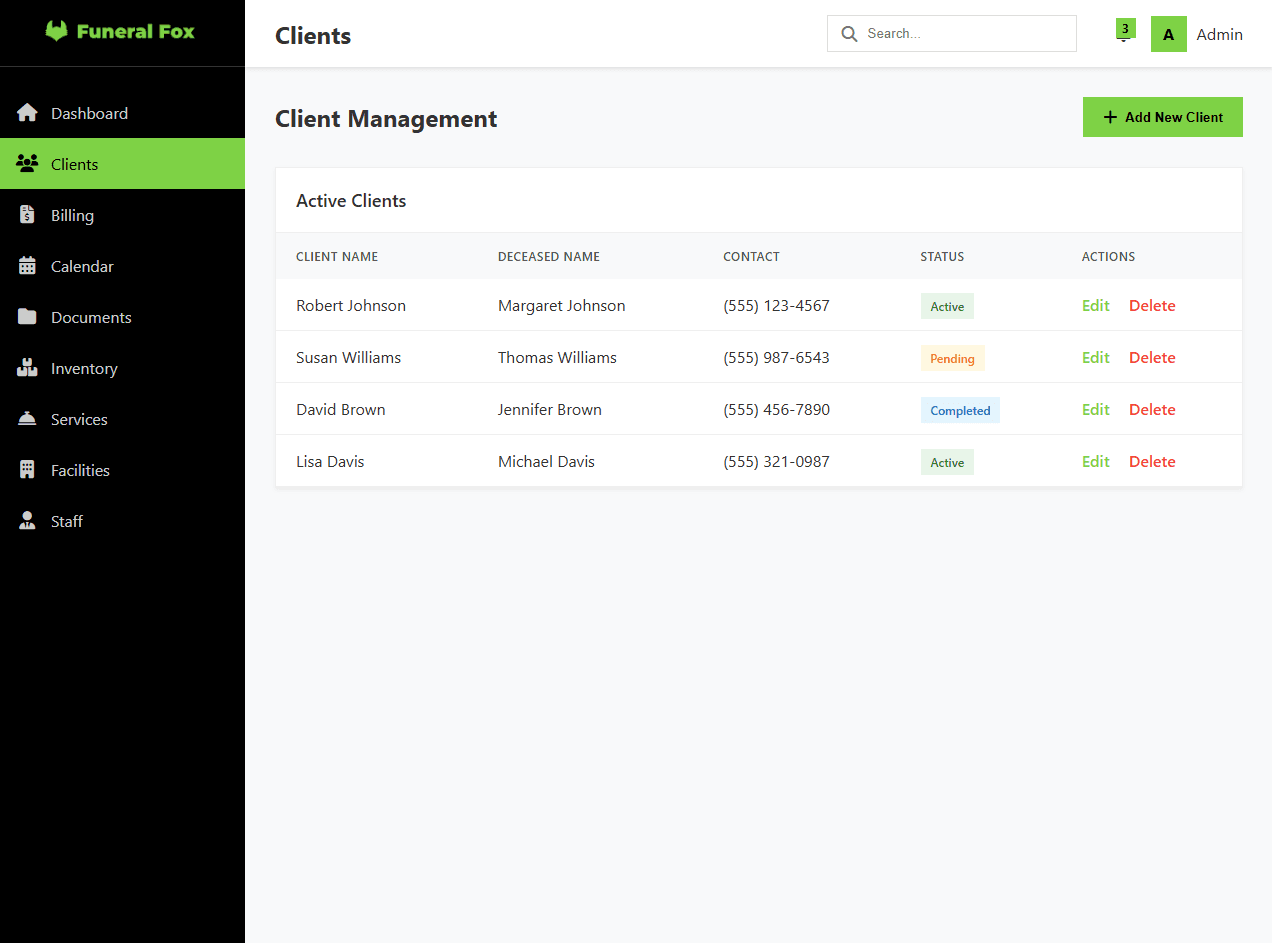Select the Services icon in the sidebar
This screenshot has width=1272, height=943.
pyautogui.click(x=26, y=418)
